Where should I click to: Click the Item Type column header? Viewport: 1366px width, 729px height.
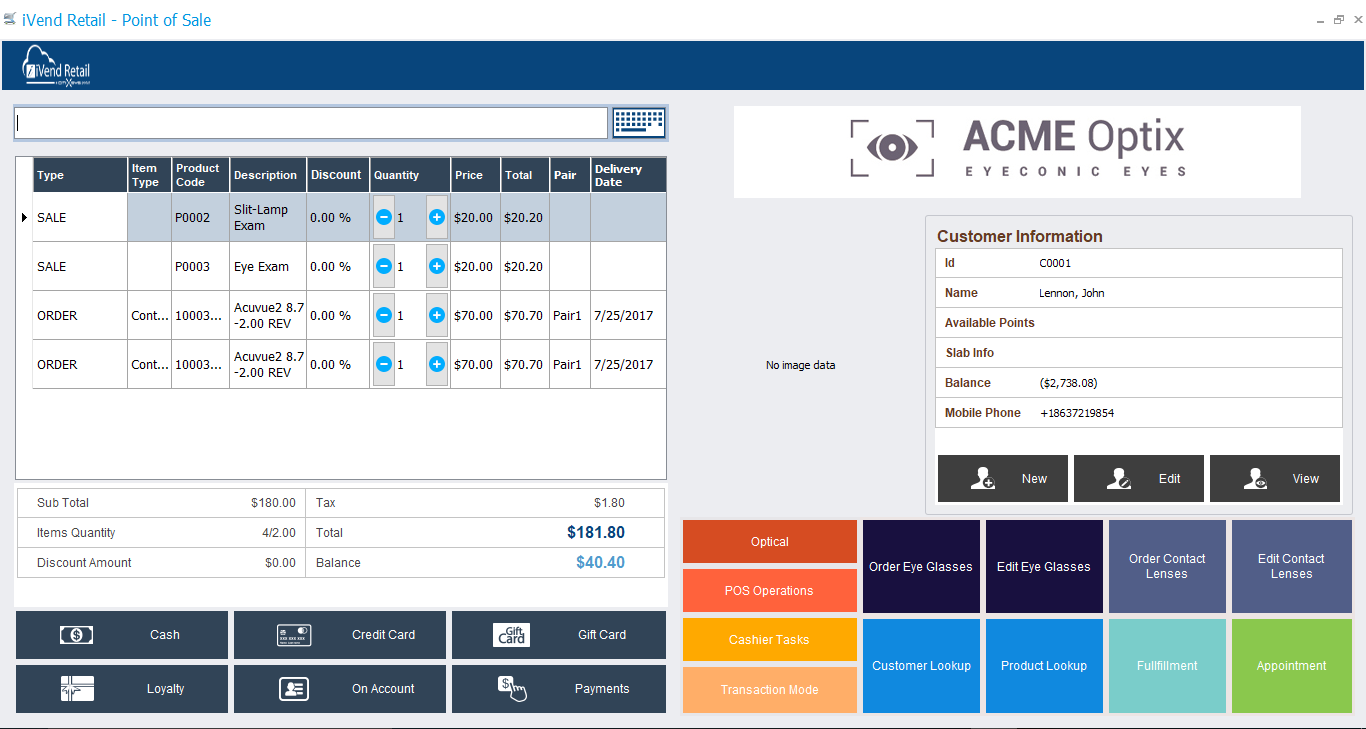[x=149, y=175]
